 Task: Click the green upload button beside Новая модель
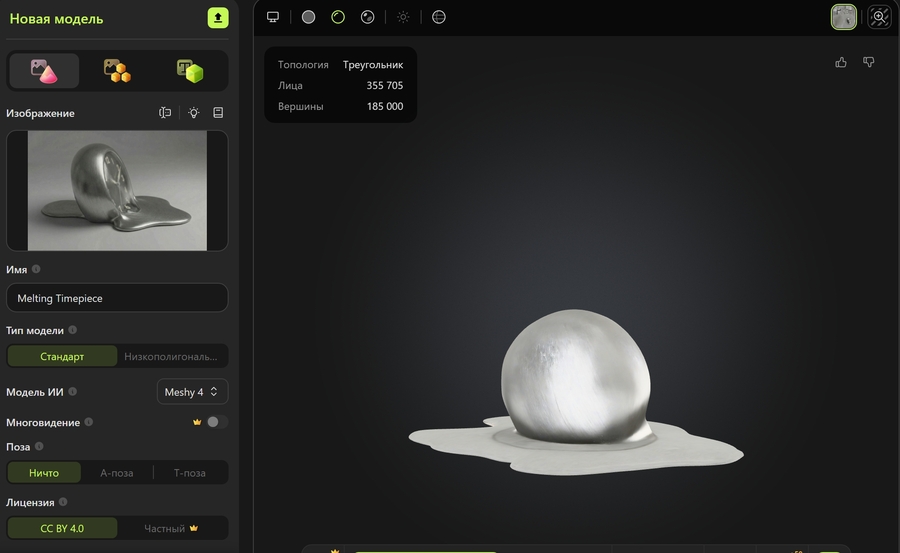tap(217, 18)
